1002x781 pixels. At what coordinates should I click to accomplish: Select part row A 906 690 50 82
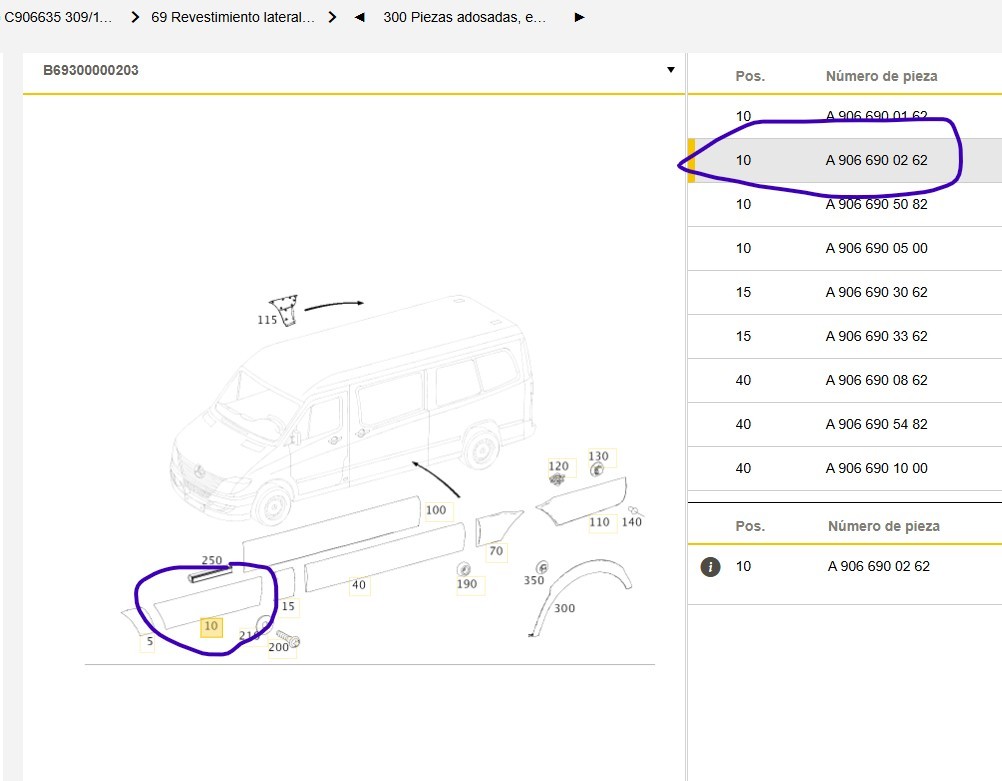(876, 204)
